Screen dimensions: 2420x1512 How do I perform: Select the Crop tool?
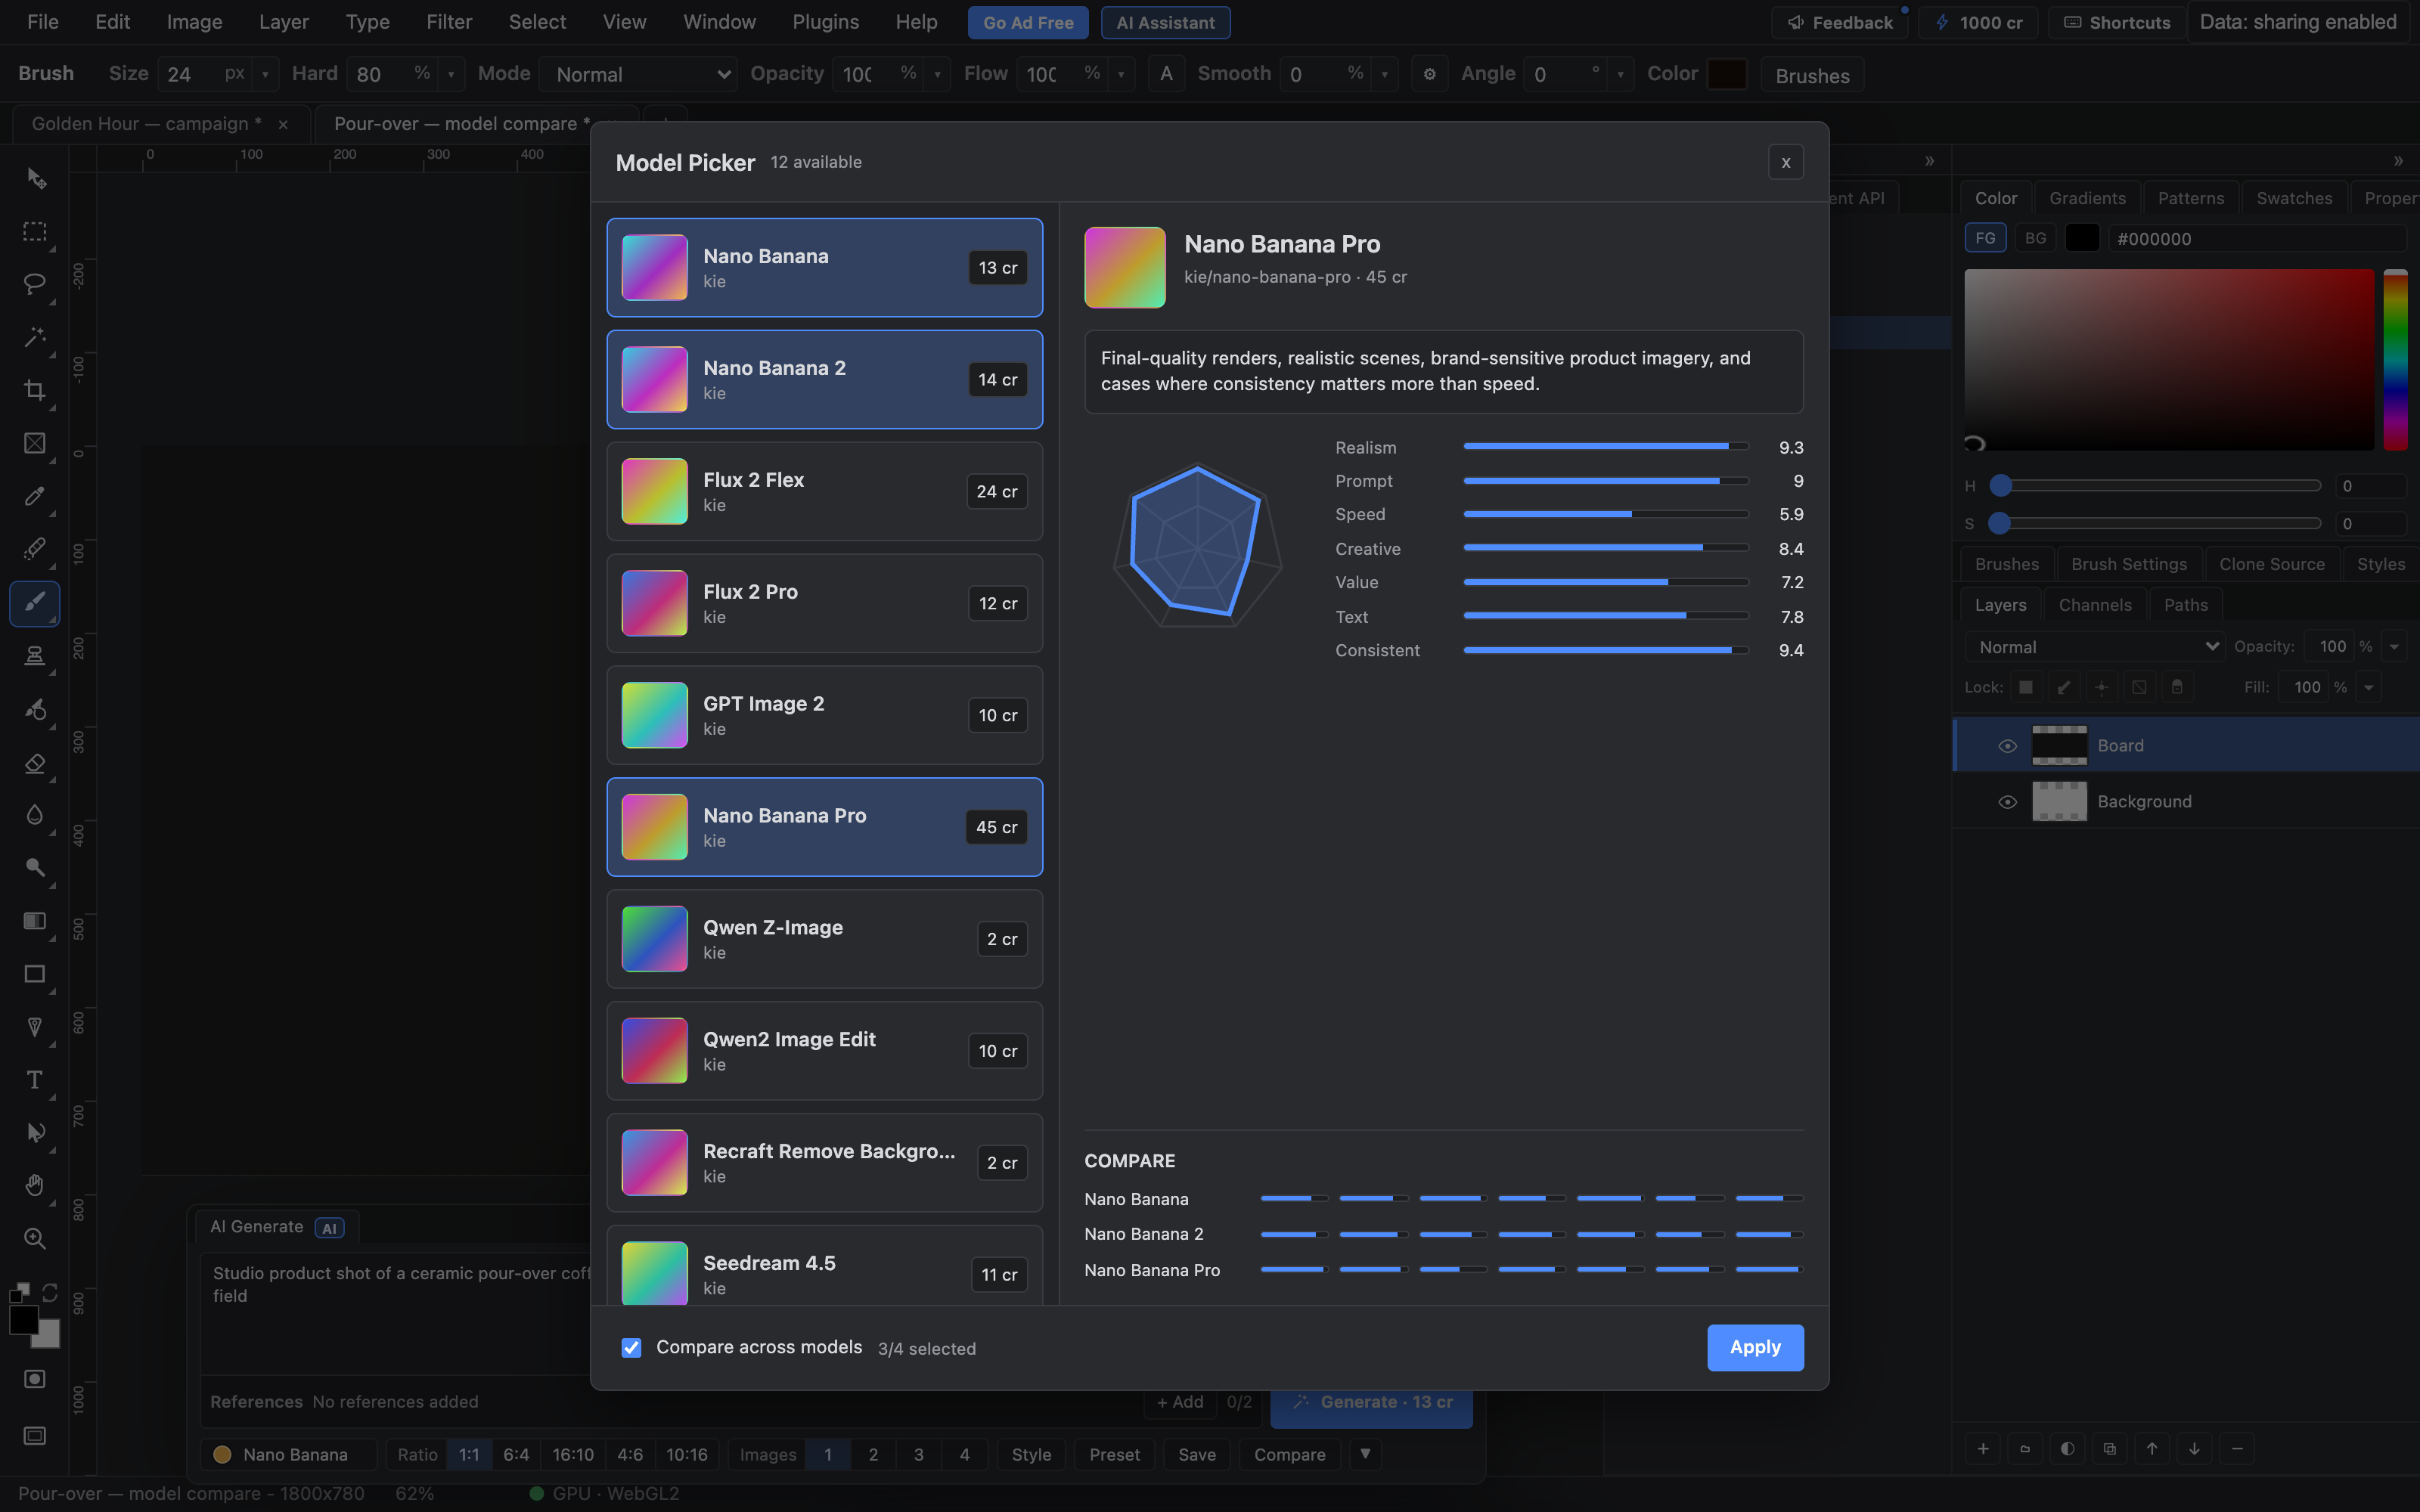coord(35,390)
